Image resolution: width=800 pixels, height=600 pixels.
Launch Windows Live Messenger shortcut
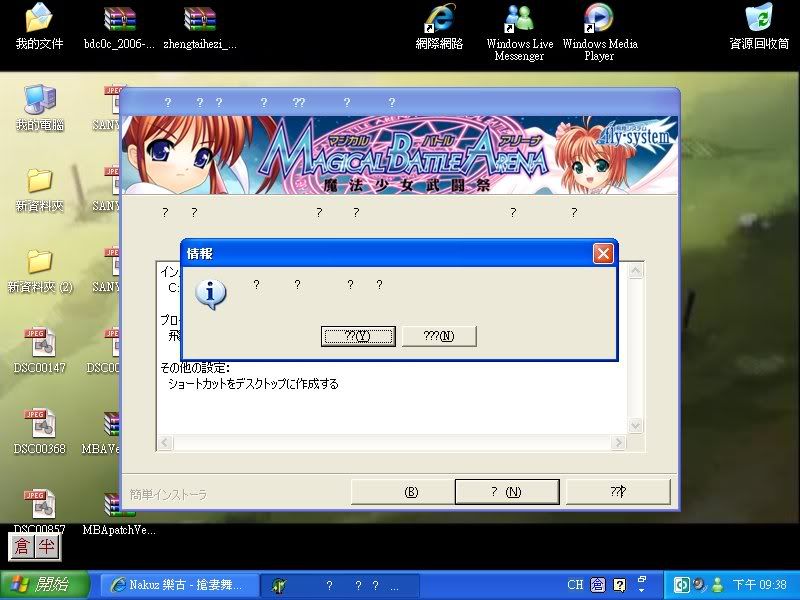[519, 33]
